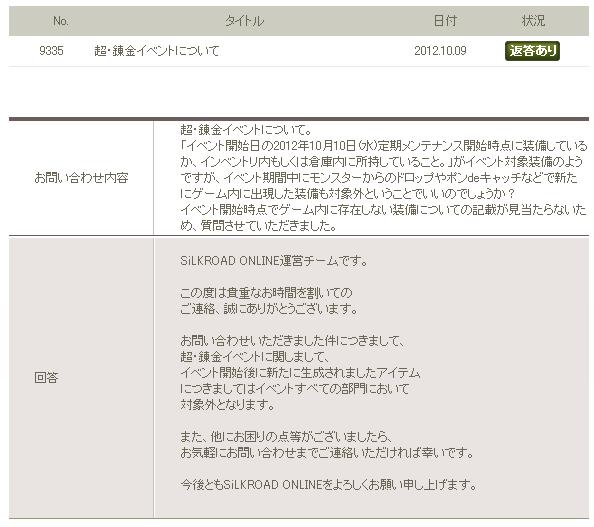Open inquiry titled 超・錬金イベントについて
This screenshot has height=527, width=594.
(x=157, y=51)
